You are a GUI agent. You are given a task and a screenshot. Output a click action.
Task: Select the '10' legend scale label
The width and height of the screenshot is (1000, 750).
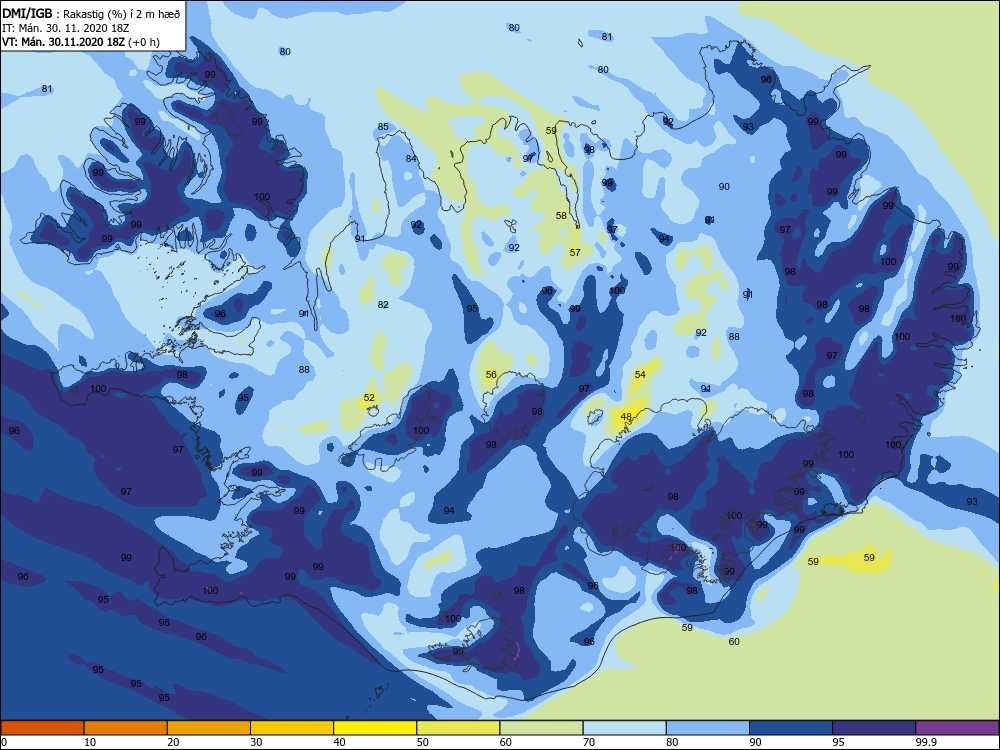[90, 742]
